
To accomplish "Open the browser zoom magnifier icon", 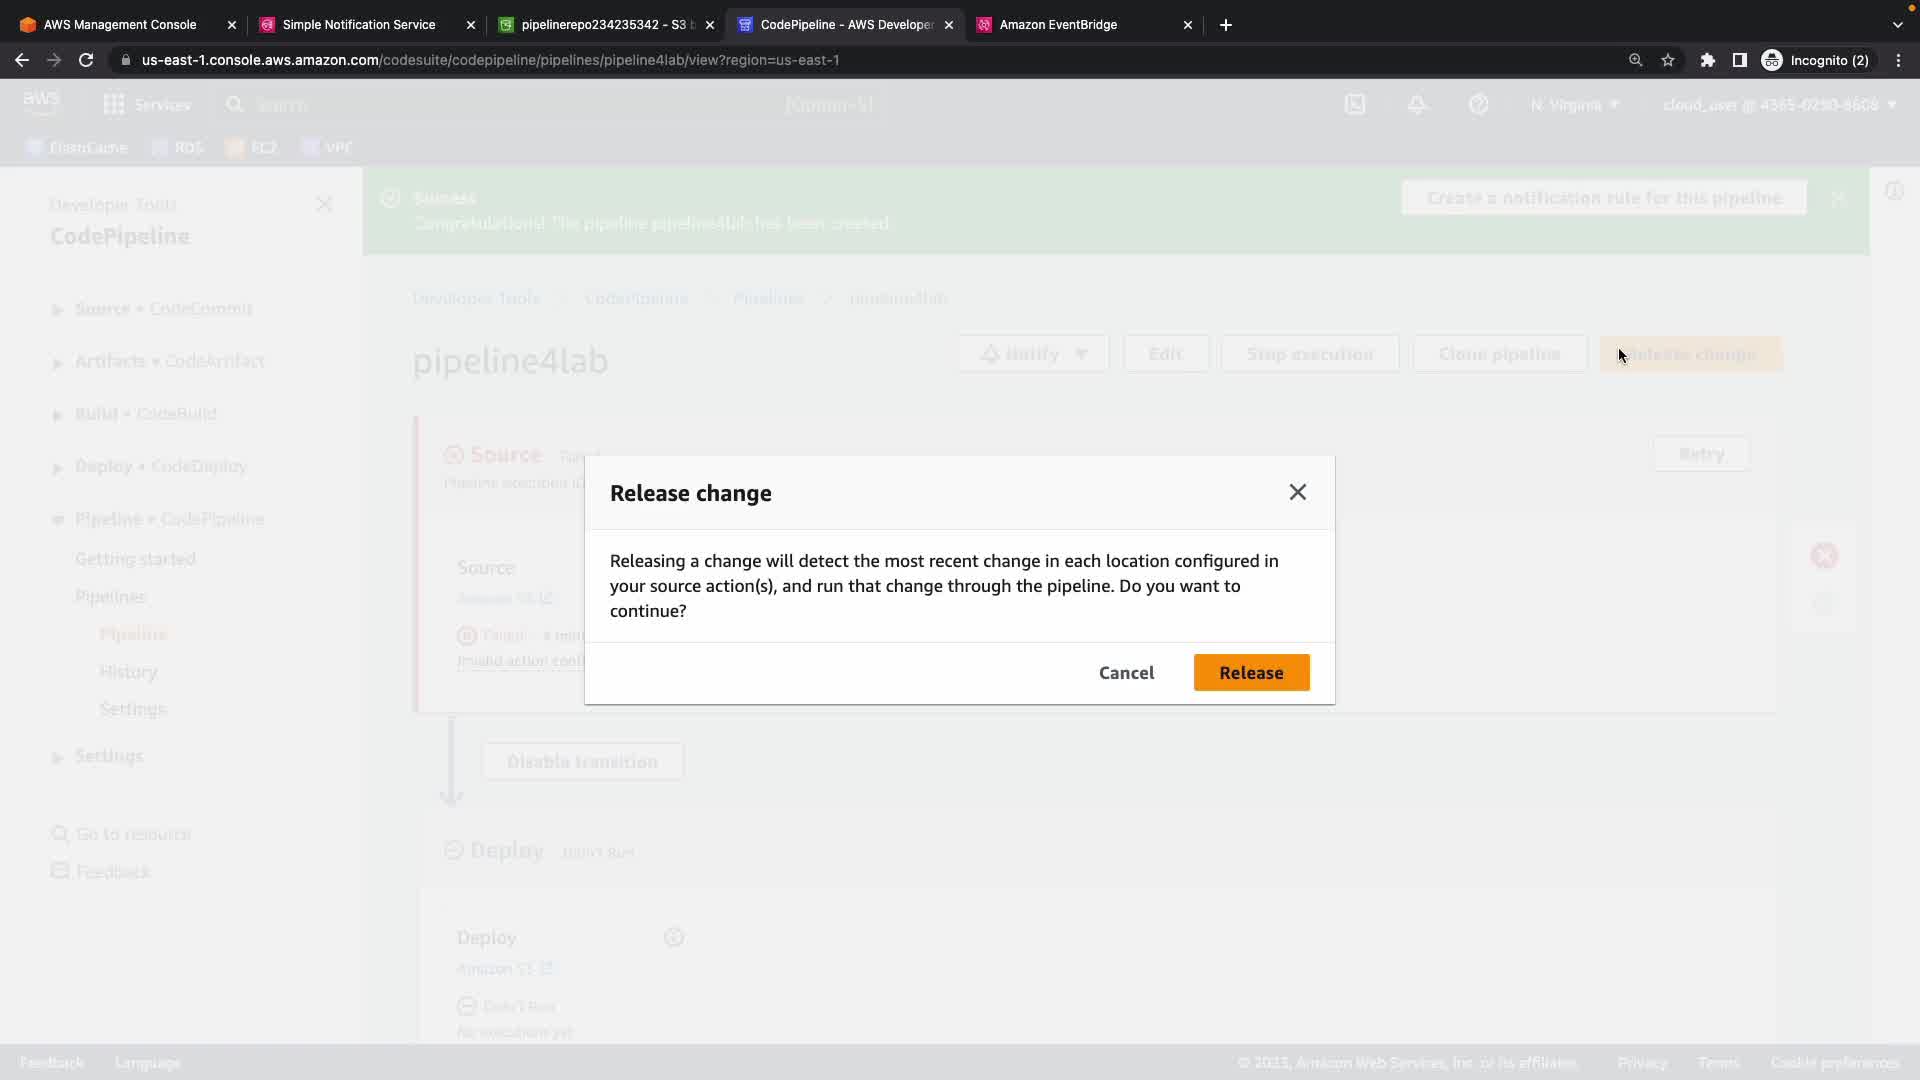I will pos(1636,60).
